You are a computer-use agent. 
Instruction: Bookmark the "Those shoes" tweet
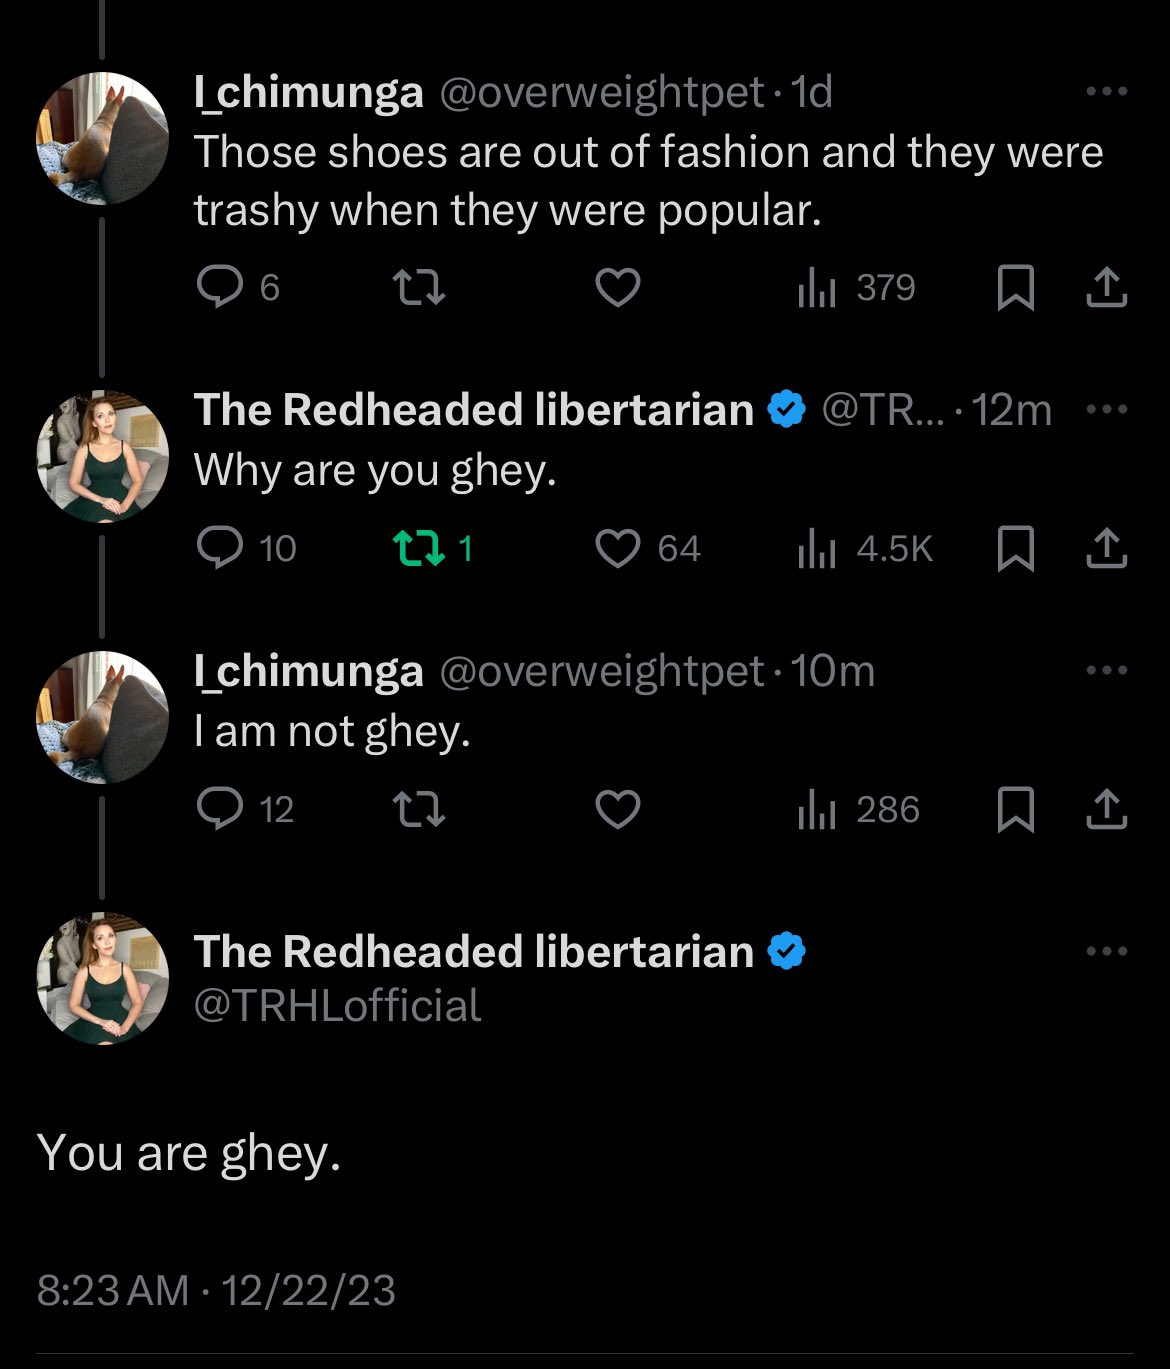pos(1016,288)
